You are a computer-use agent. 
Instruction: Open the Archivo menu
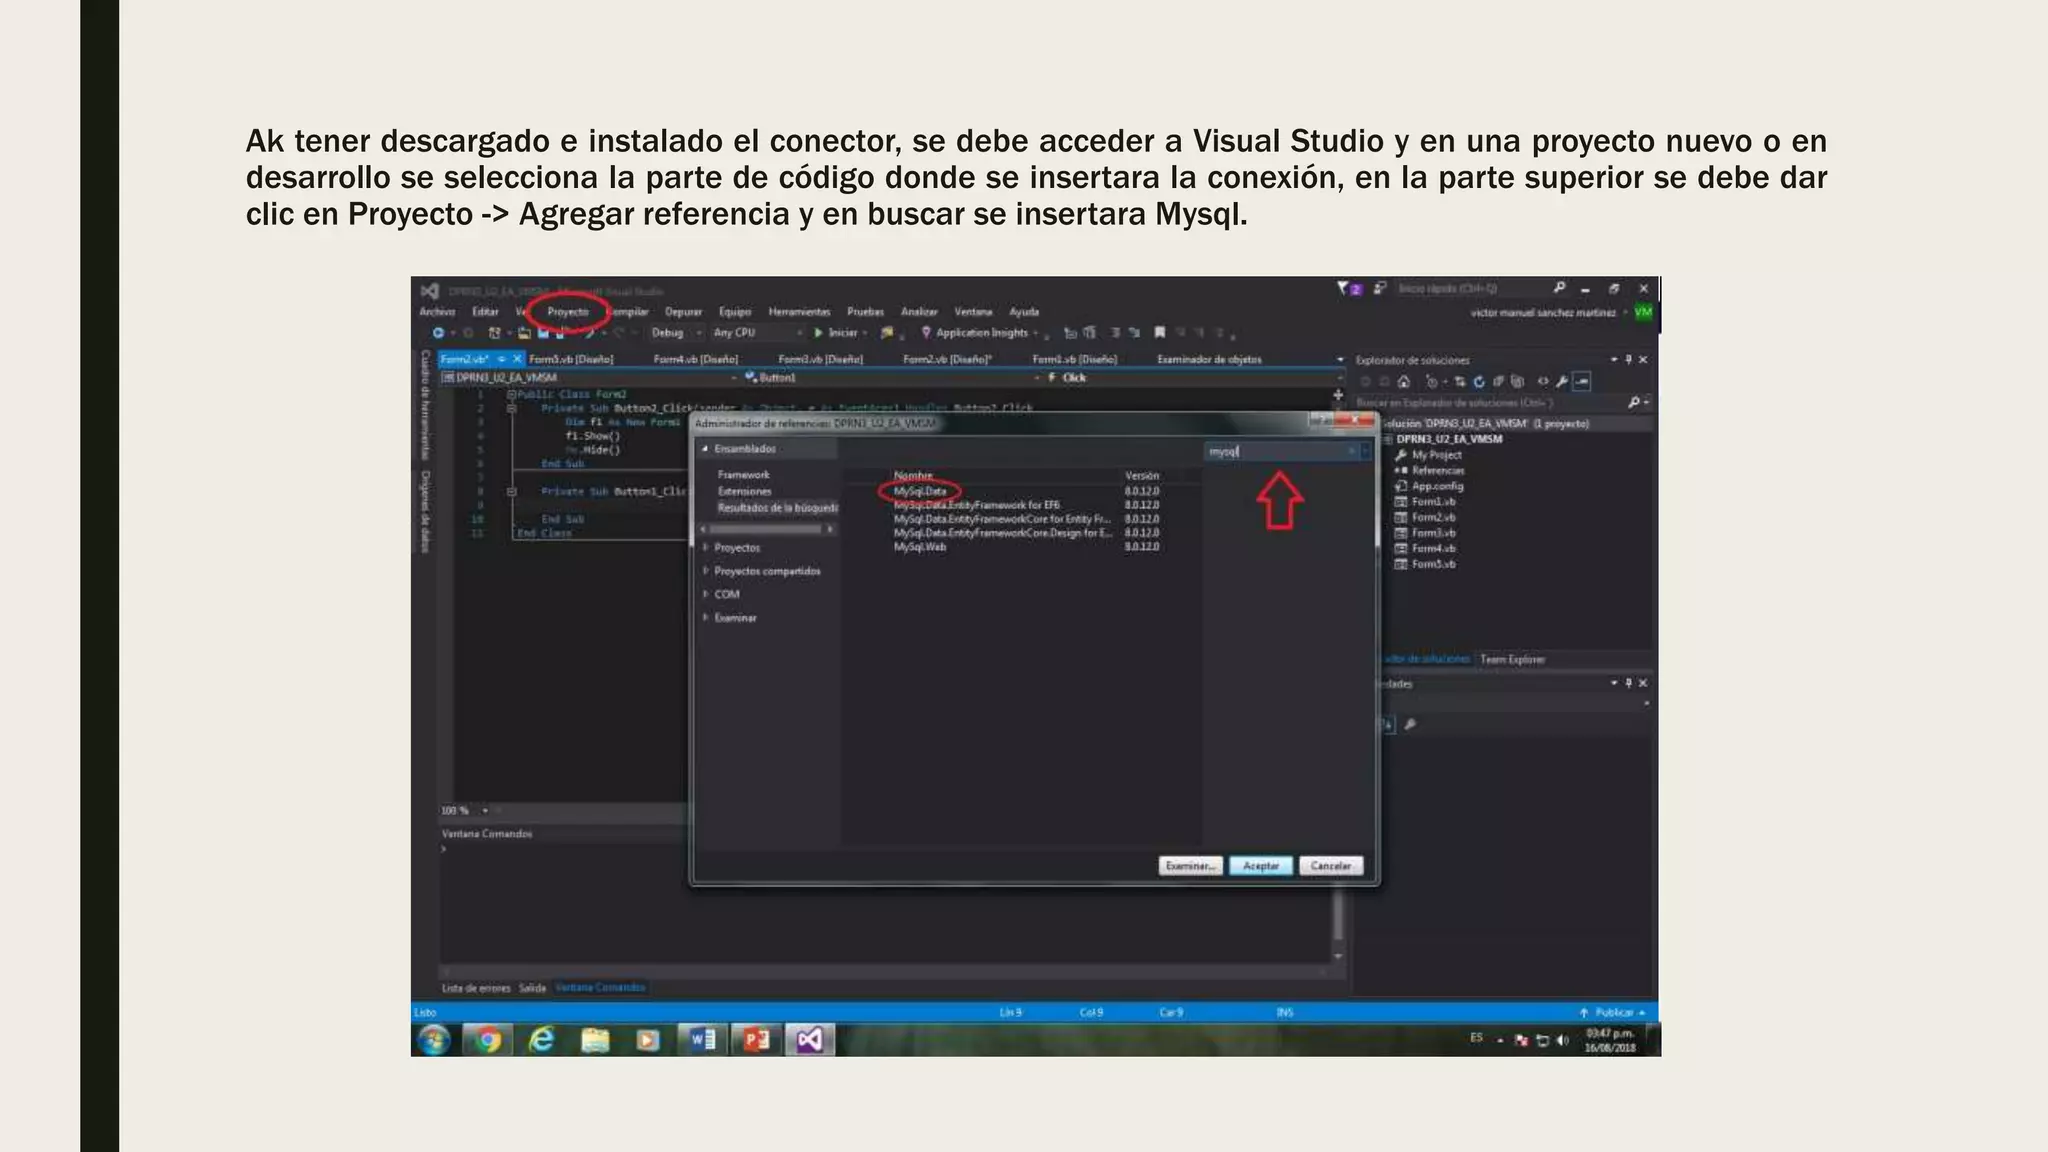click(437, 312)
